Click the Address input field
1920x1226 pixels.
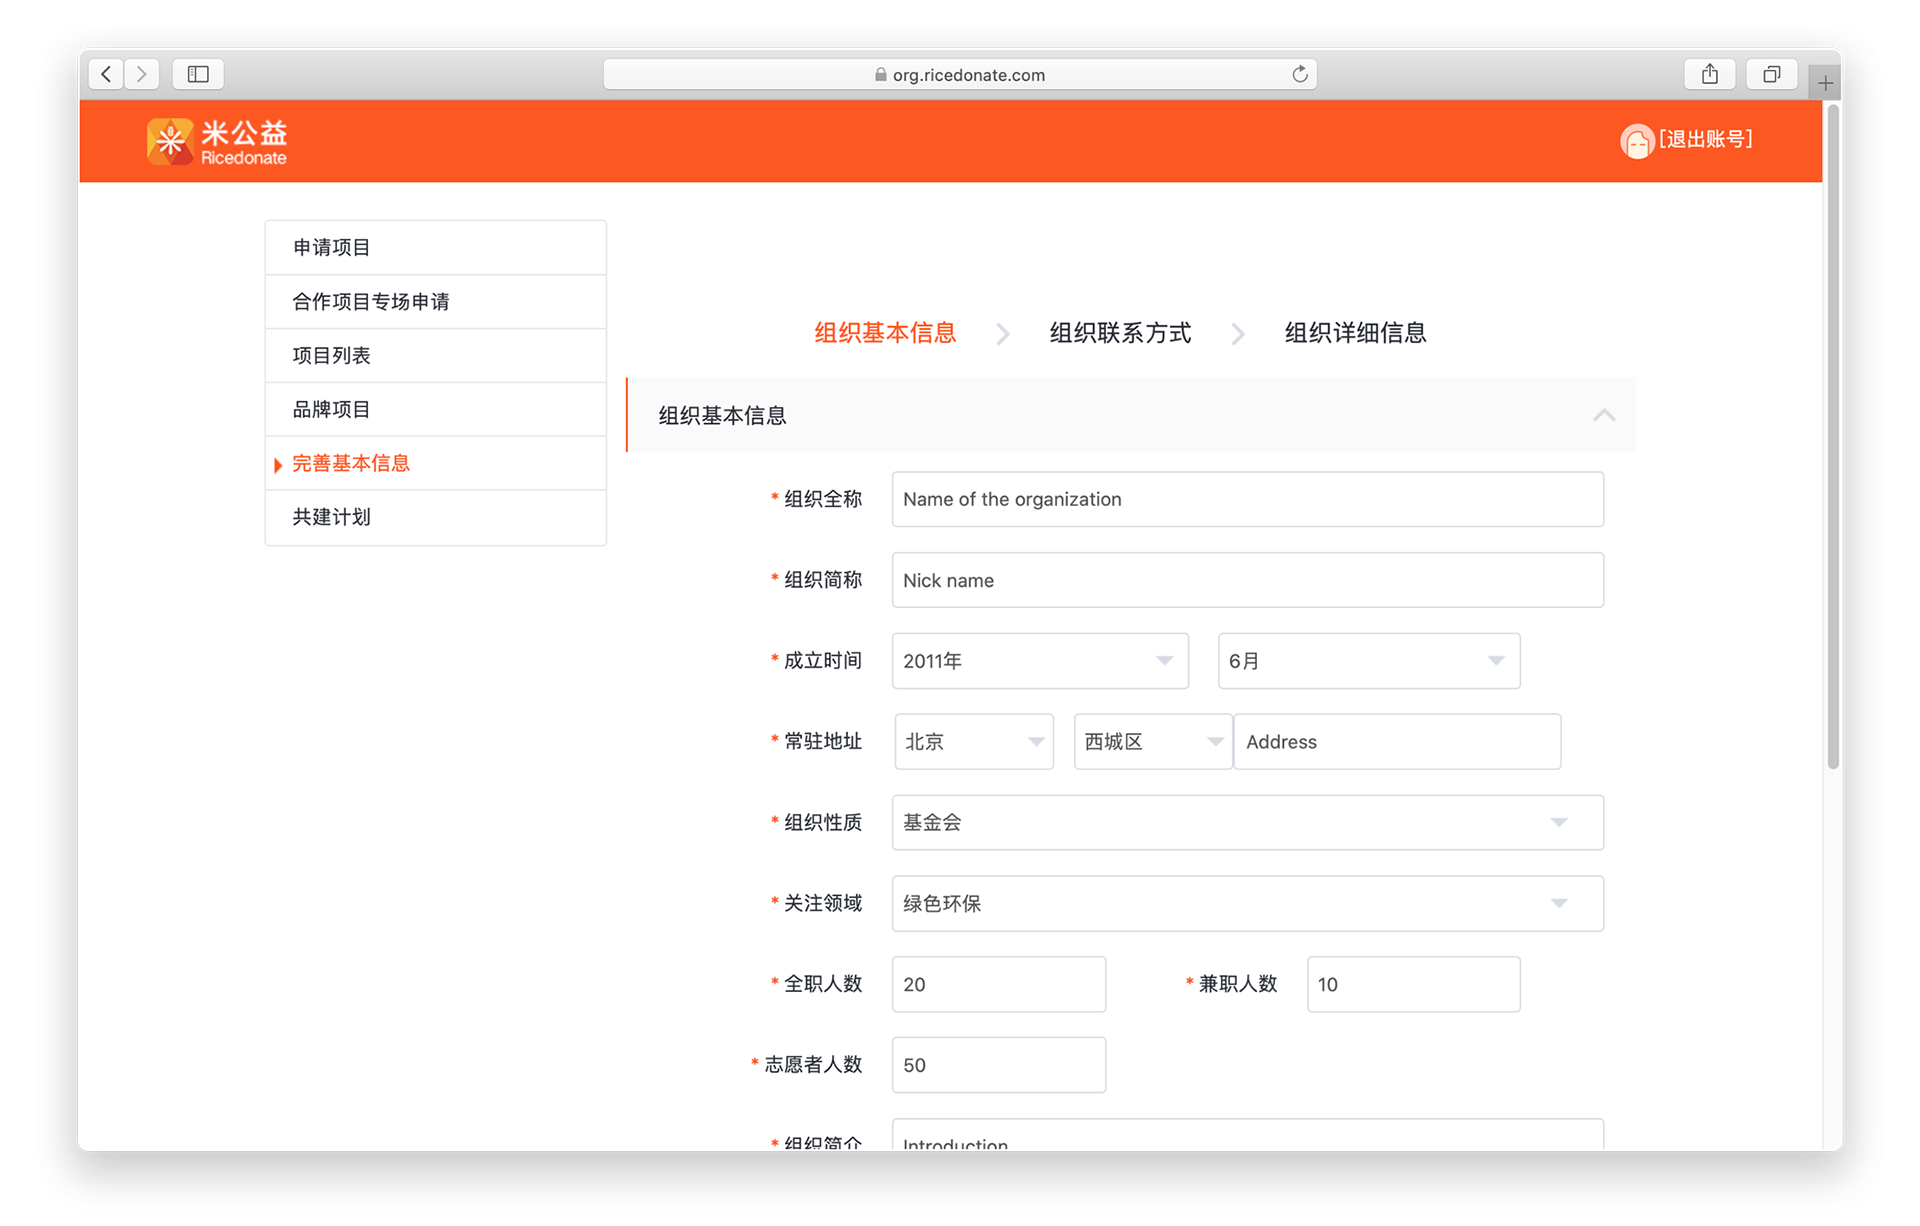(1397, 742)
